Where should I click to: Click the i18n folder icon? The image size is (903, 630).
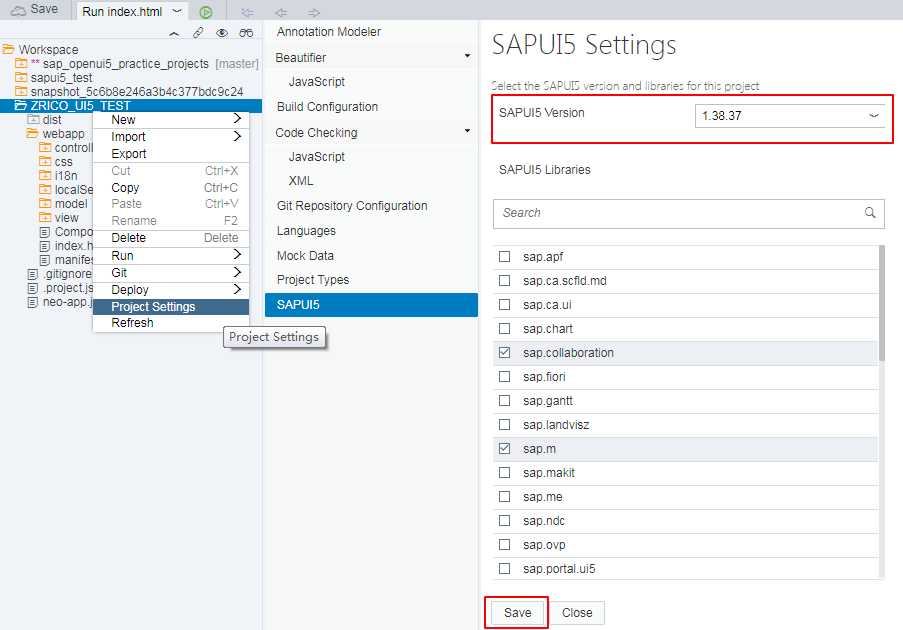[x=45, y=175]
